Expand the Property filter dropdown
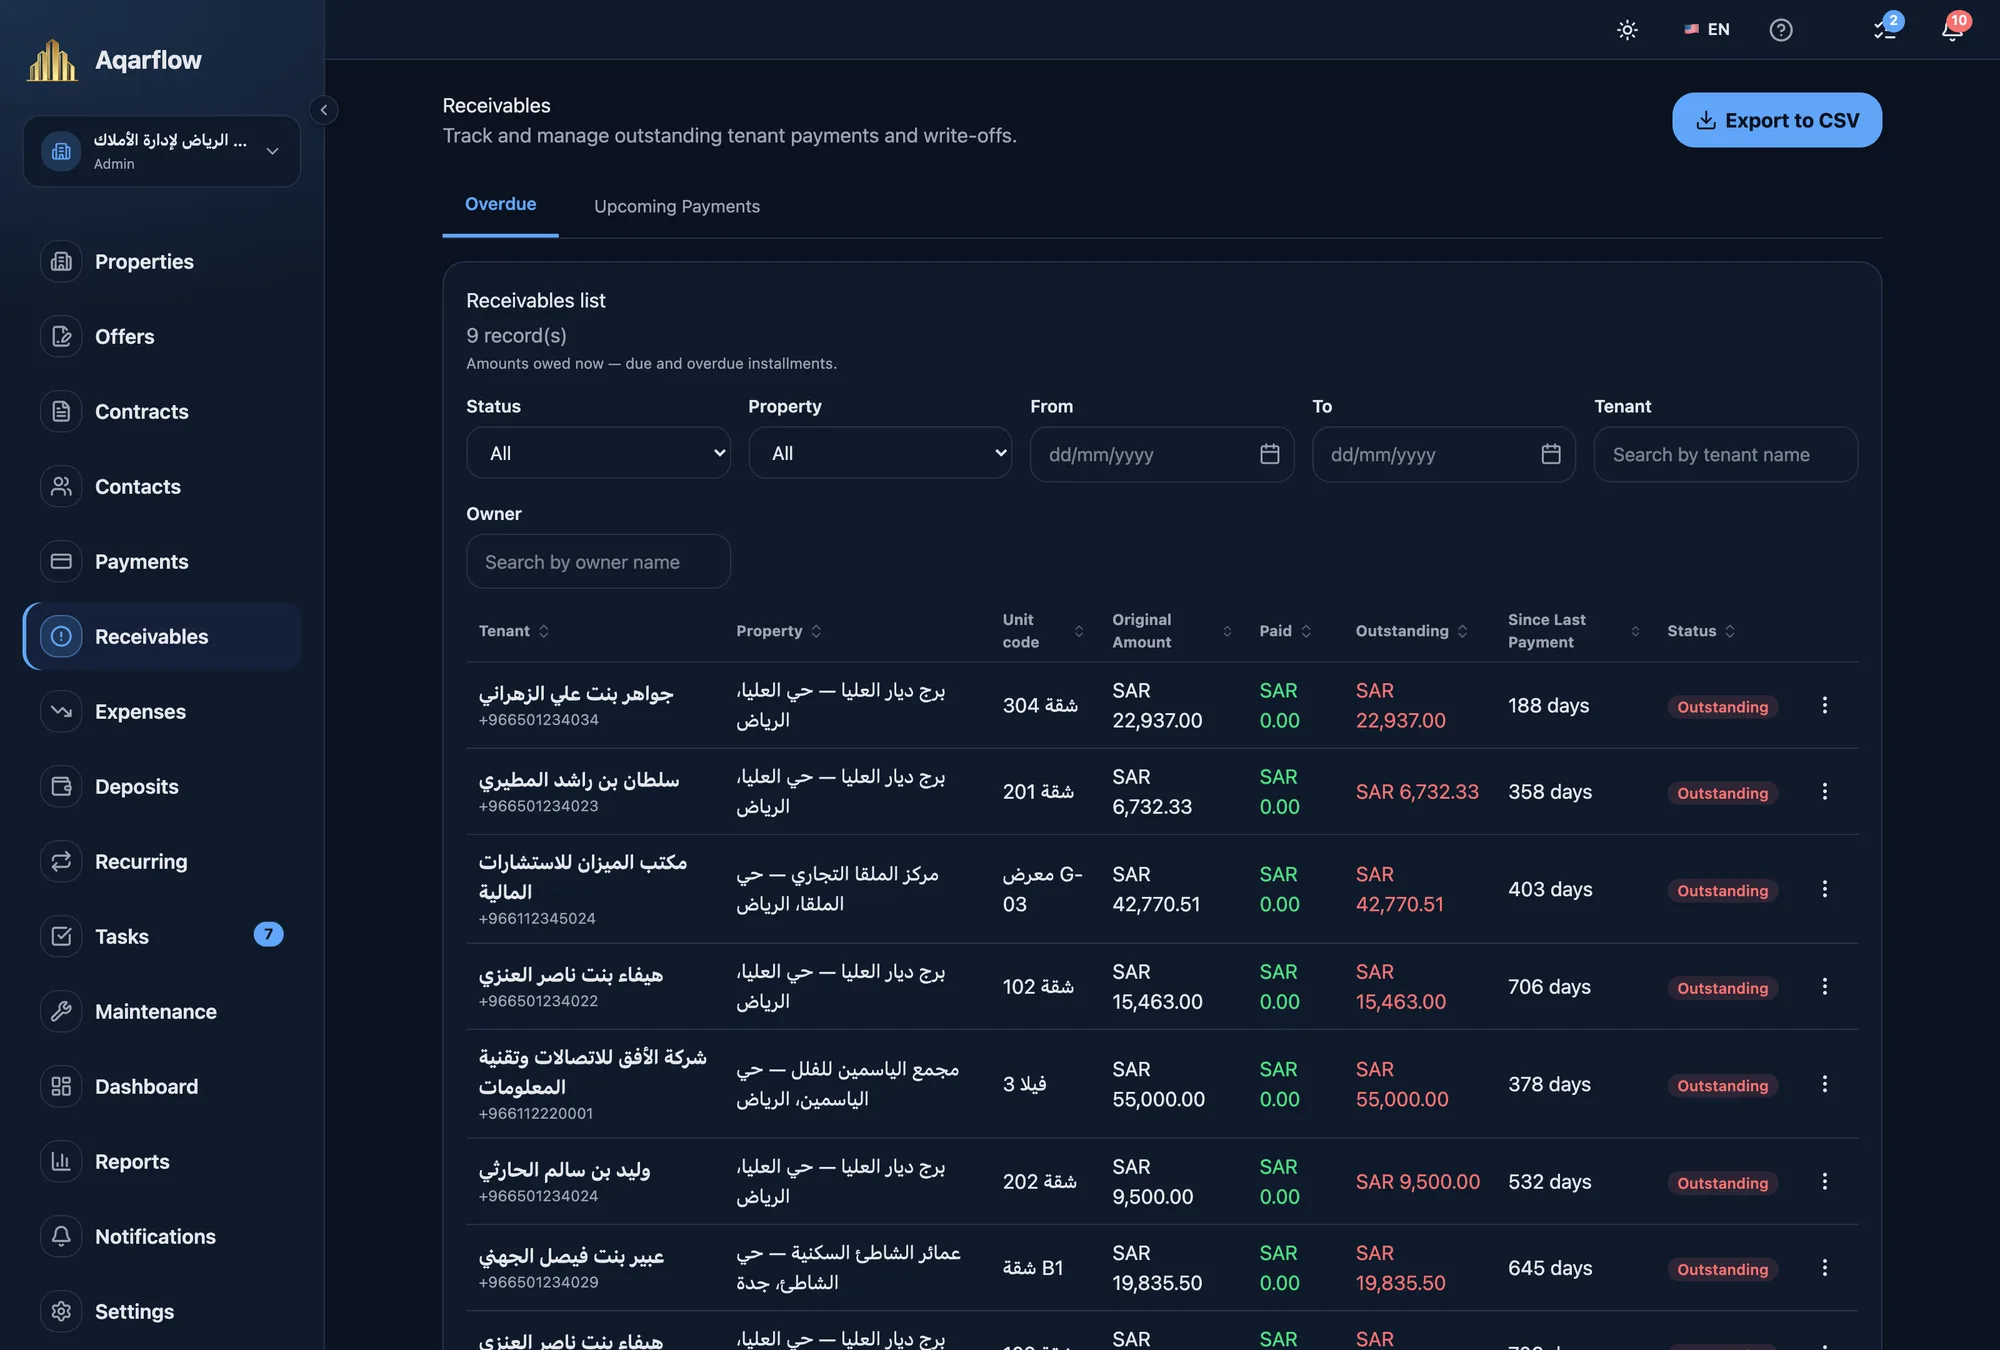The width and height of the screenshot is (2000, 1350). point(880,453)
